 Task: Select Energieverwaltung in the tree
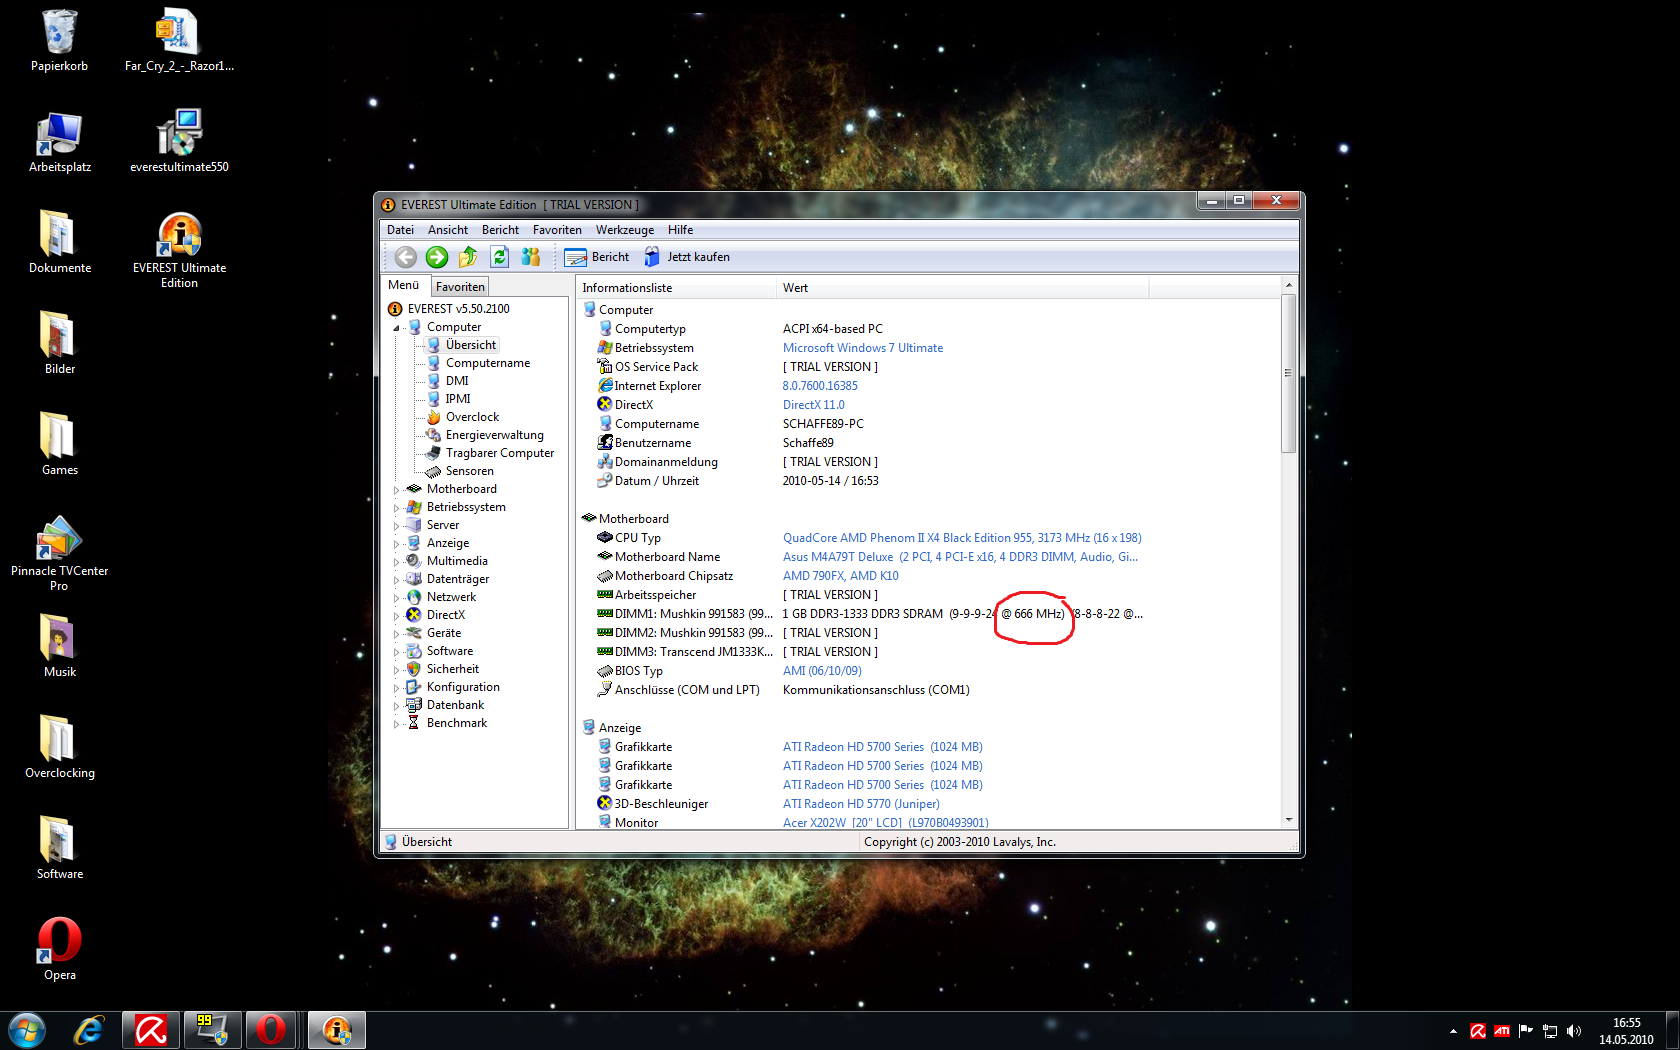(494, 435)
